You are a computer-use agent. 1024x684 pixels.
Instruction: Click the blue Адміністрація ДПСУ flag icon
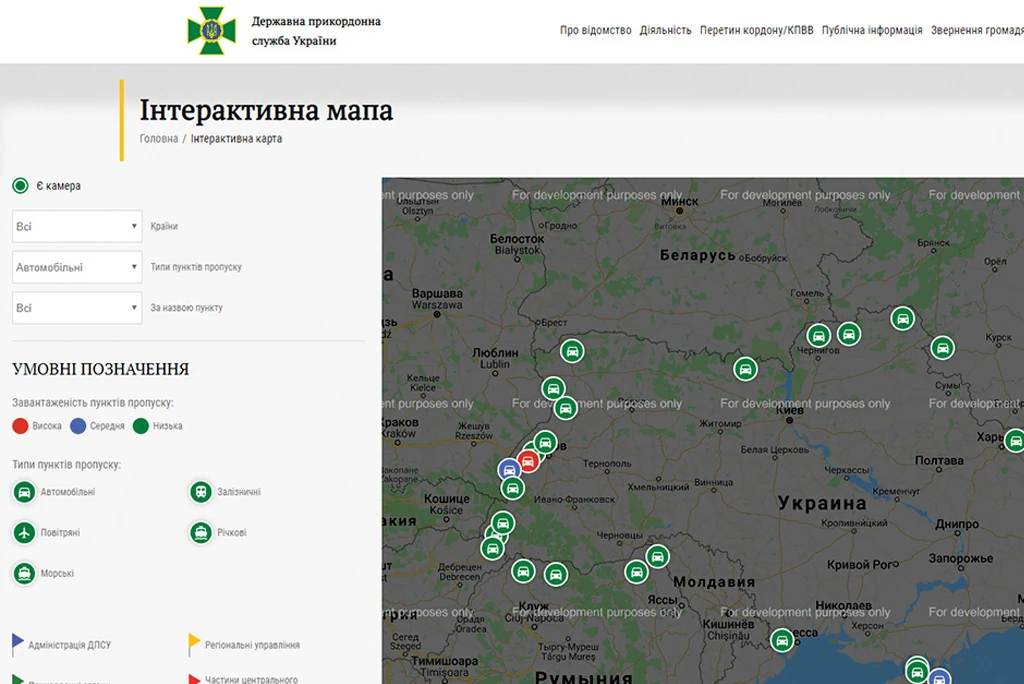click(17, 645)
